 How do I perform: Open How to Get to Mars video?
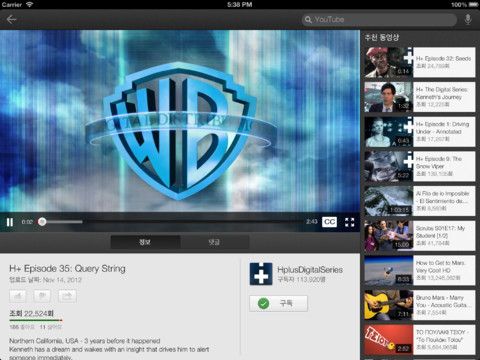click(x=420, y=270)
